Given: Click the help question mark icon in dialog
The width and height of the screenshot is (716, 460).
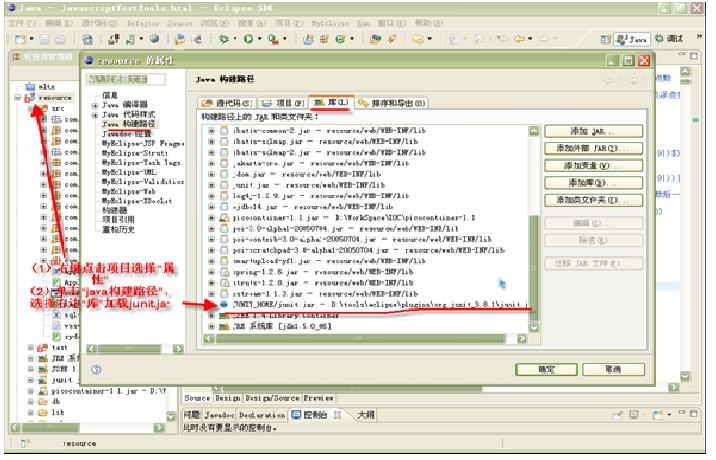Looking at the screenshot, I should [96, 369].
